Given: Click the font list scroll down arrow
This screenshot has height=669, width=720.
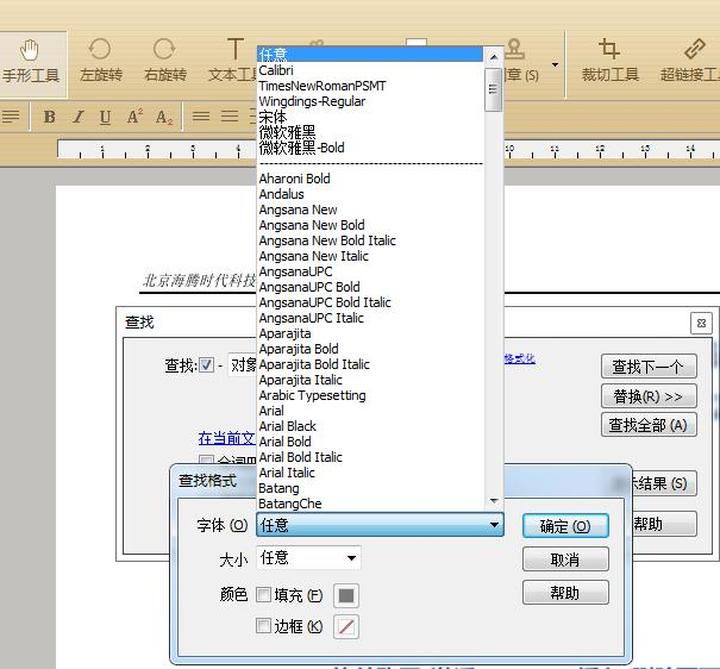Looking at the screenshot, I should point(494,501).
